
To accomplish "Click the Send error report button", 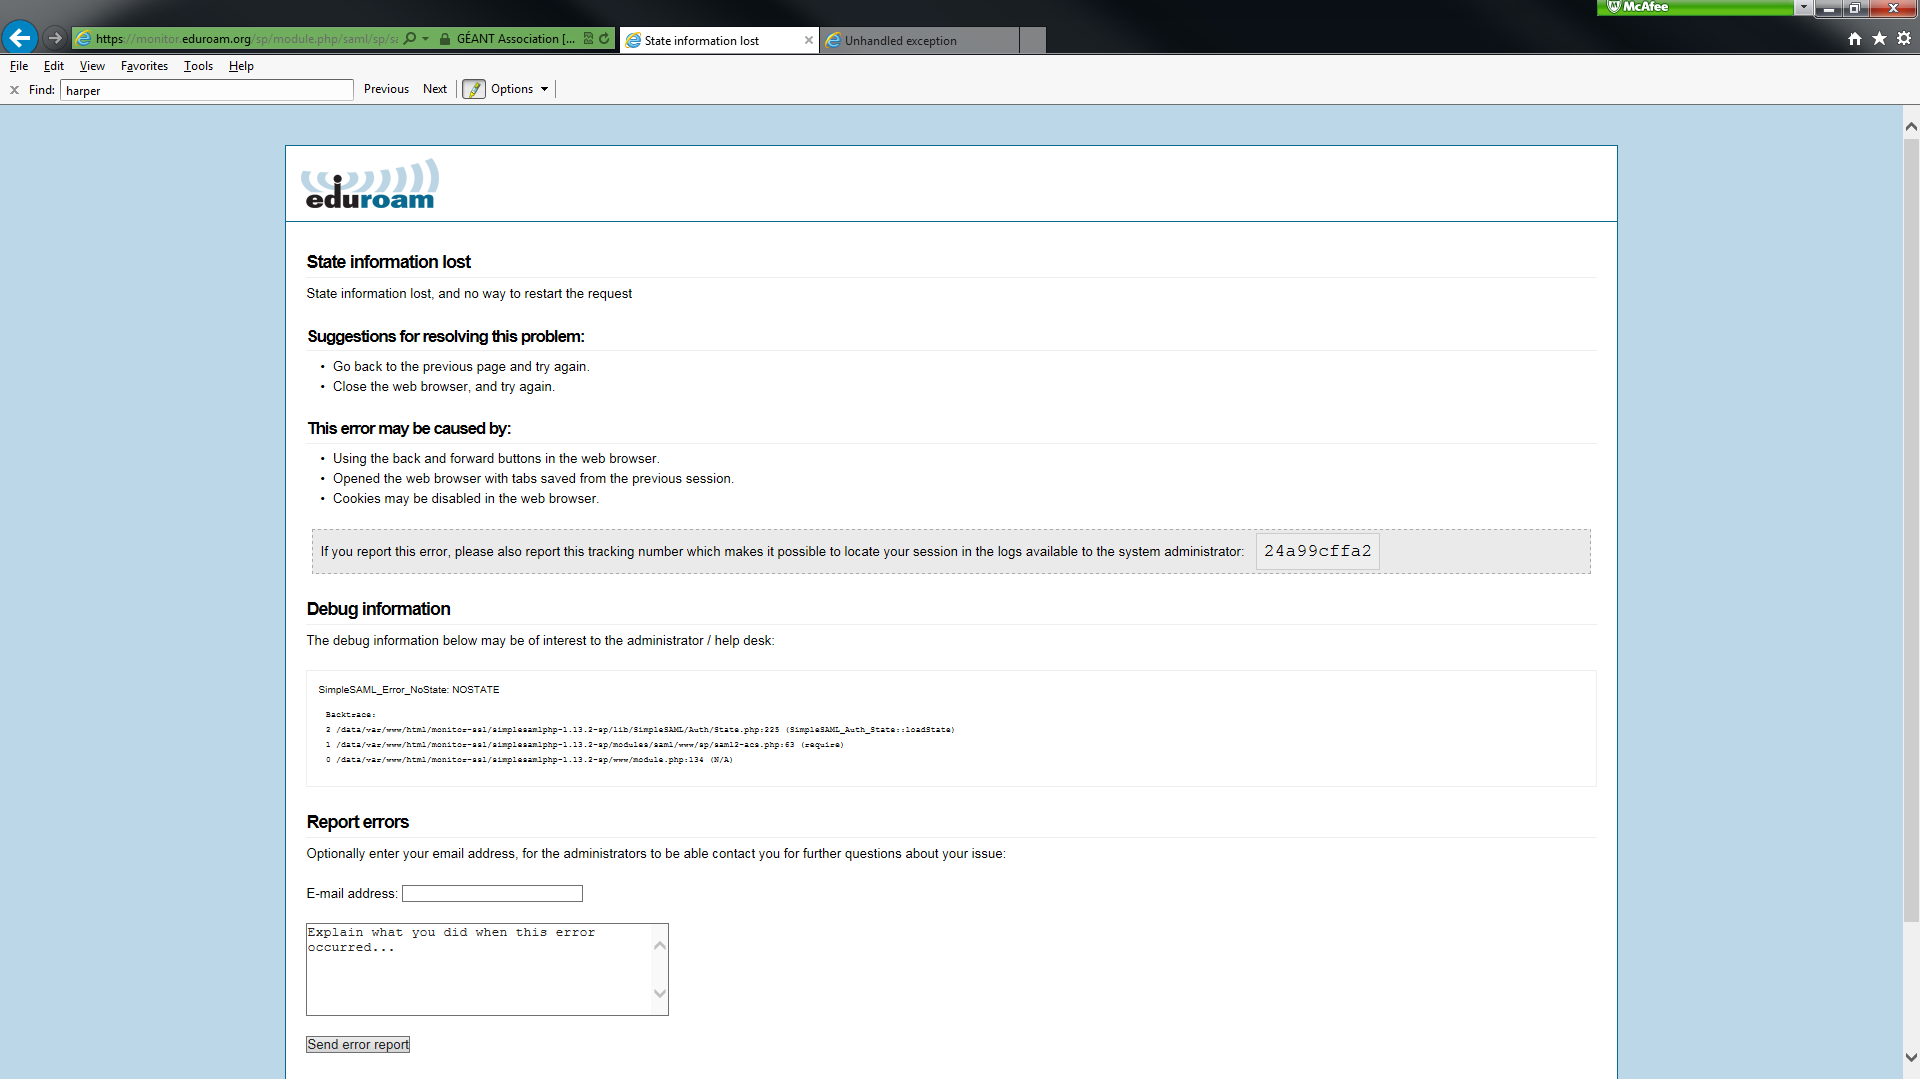I will click(x=358, y=1045).
